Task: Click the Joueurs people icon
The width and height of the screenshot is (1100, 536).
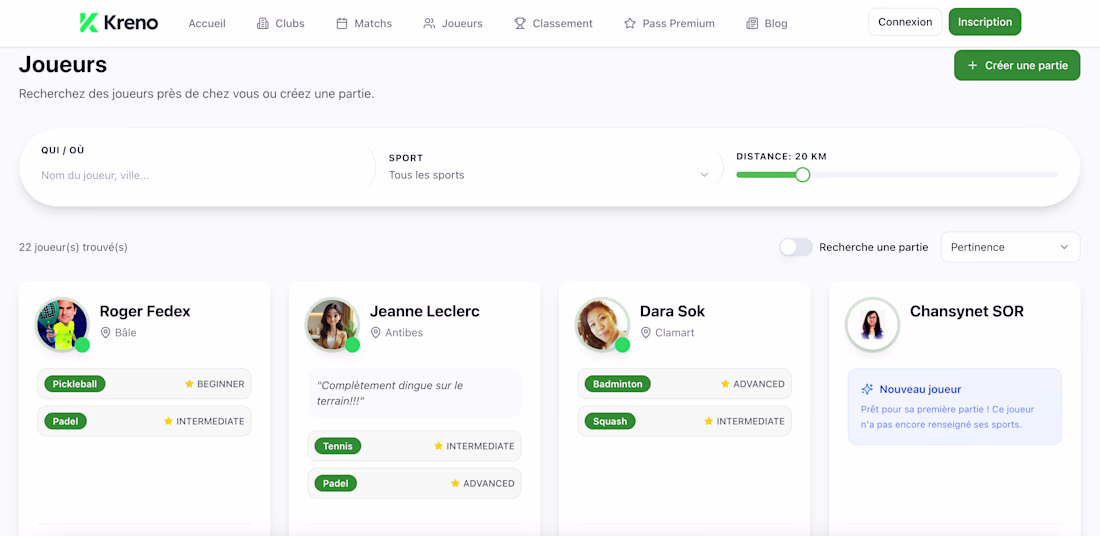Action: 429,23
